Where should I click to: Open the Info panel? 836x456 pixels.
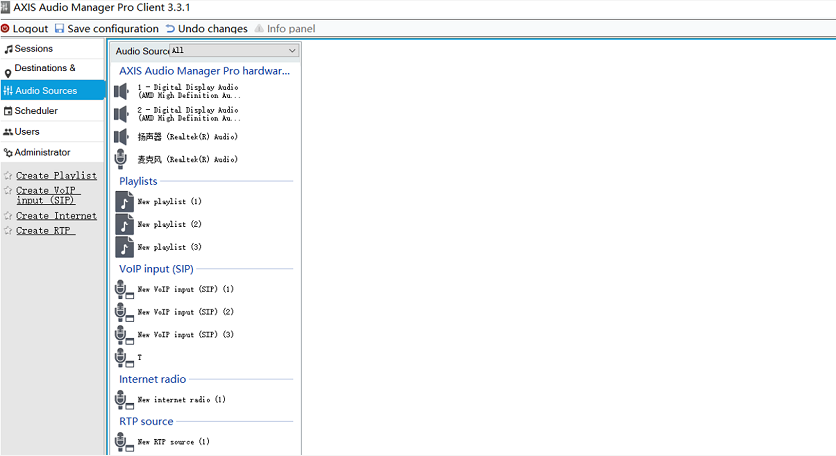coord(285,29)
